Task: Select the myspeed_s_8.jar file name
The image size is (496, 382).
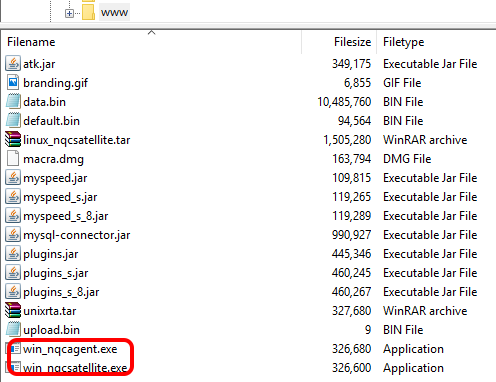Action: click(66, 216)
